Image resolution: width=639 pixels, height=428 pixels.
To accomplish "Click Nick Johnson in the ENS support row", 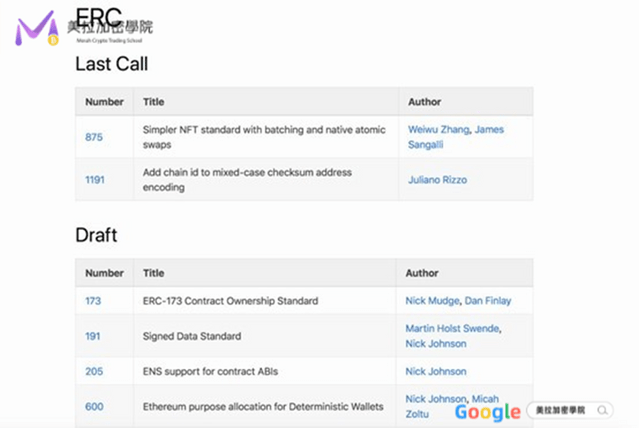I will click(435, 371).
